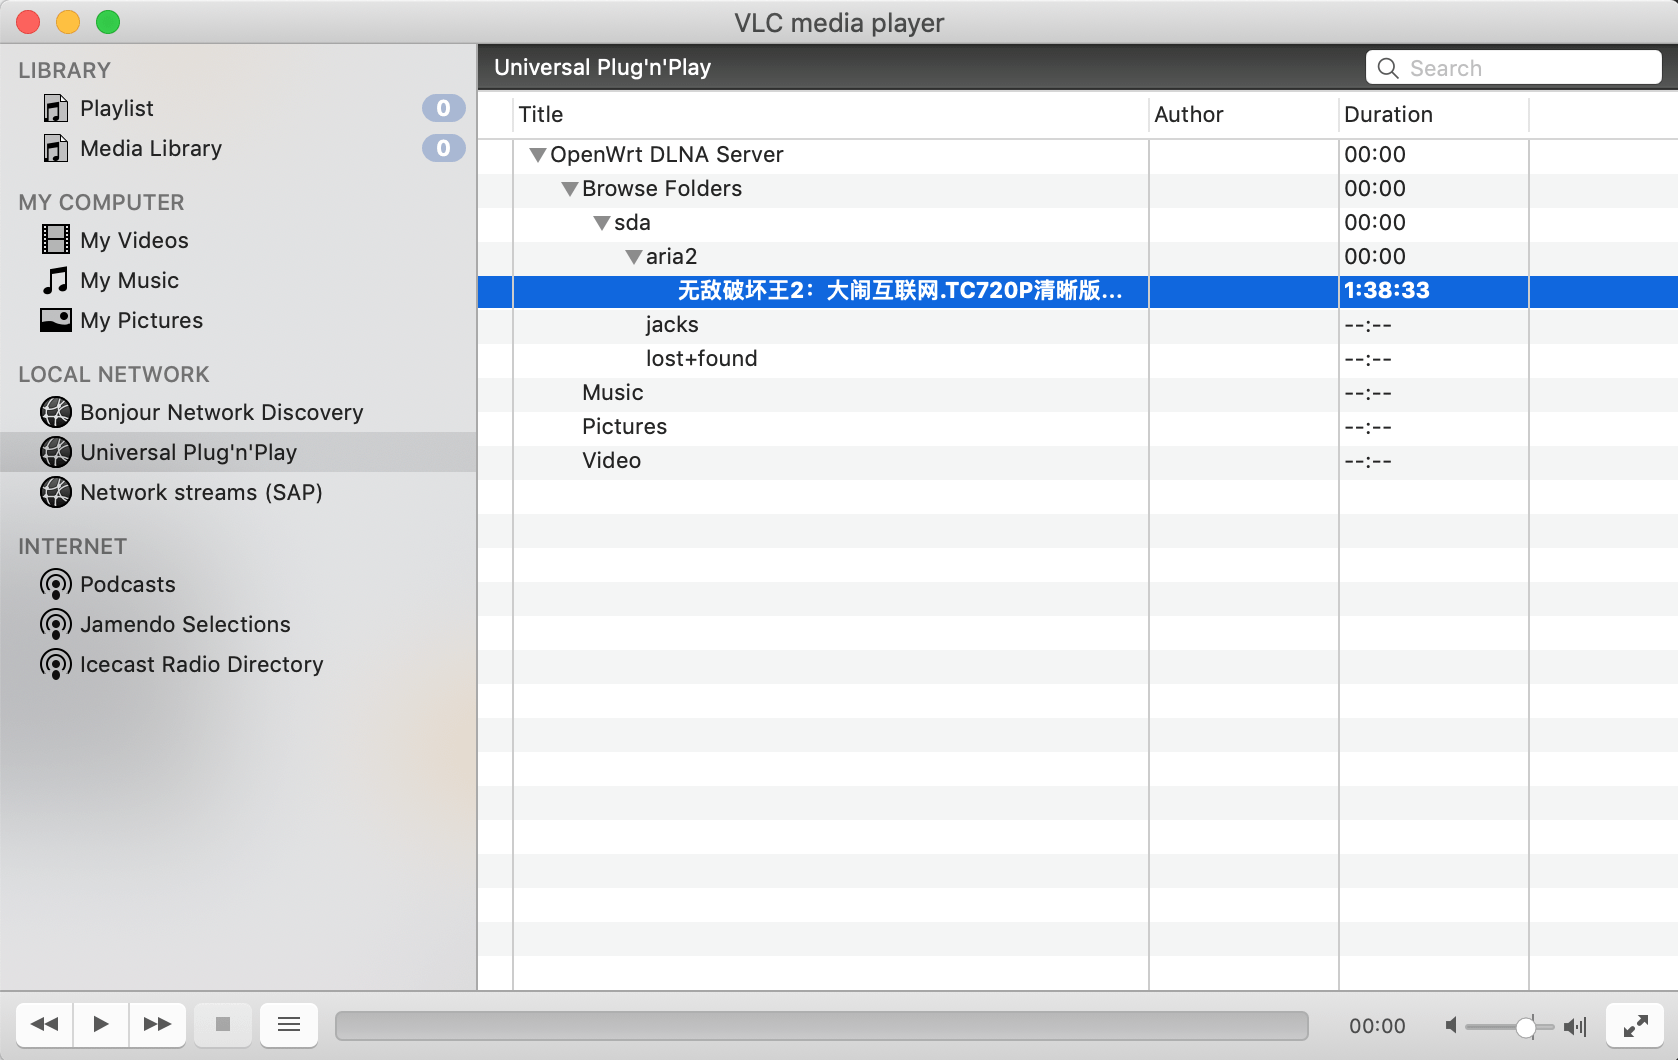Click the Playlist count badge 0
1678x1060 pixels.
point(443,108)
